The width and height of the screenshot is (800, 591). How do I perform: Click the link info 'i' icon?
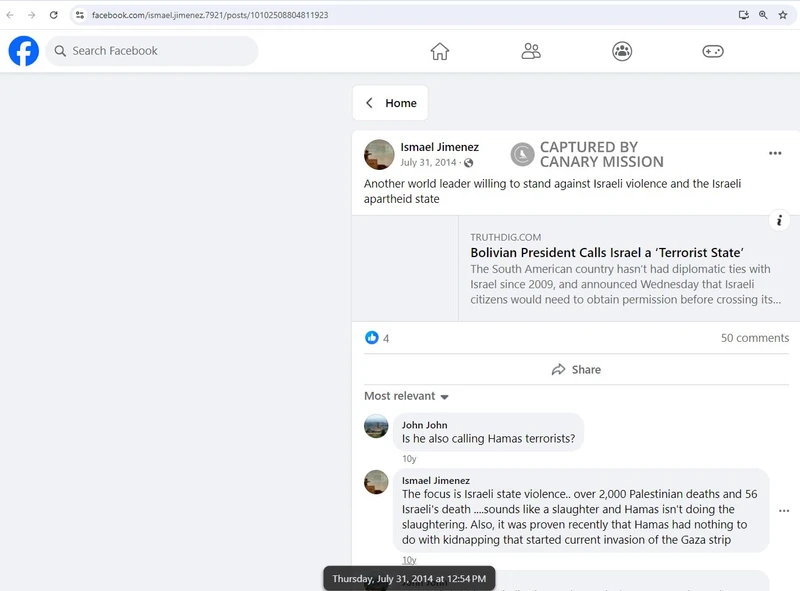(780, 221)
